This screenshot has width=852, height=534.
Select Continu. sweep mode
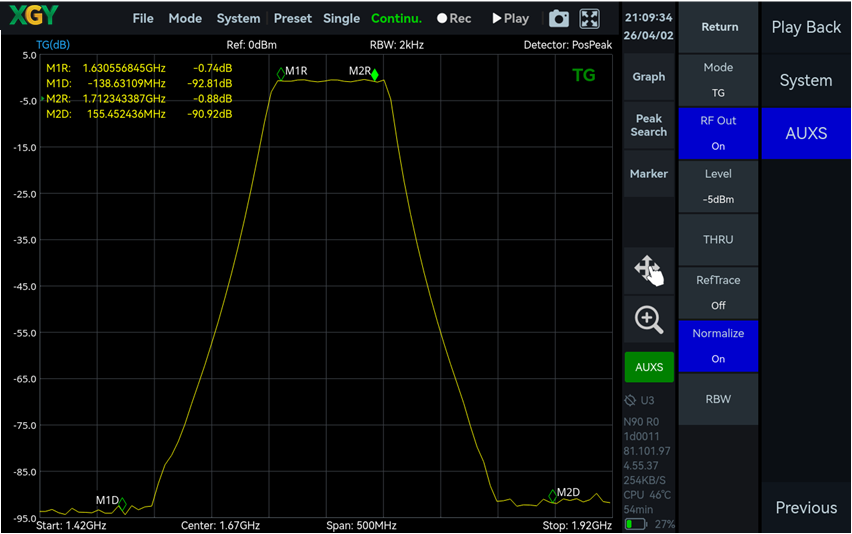pyautogui.click(x=396, y=18)
